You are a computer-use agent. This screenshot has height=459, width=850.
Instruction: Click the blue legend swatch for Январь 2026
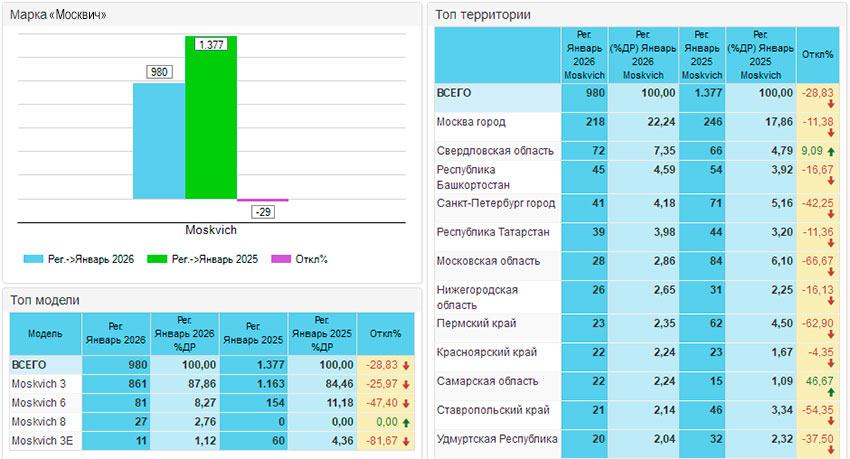33,259
